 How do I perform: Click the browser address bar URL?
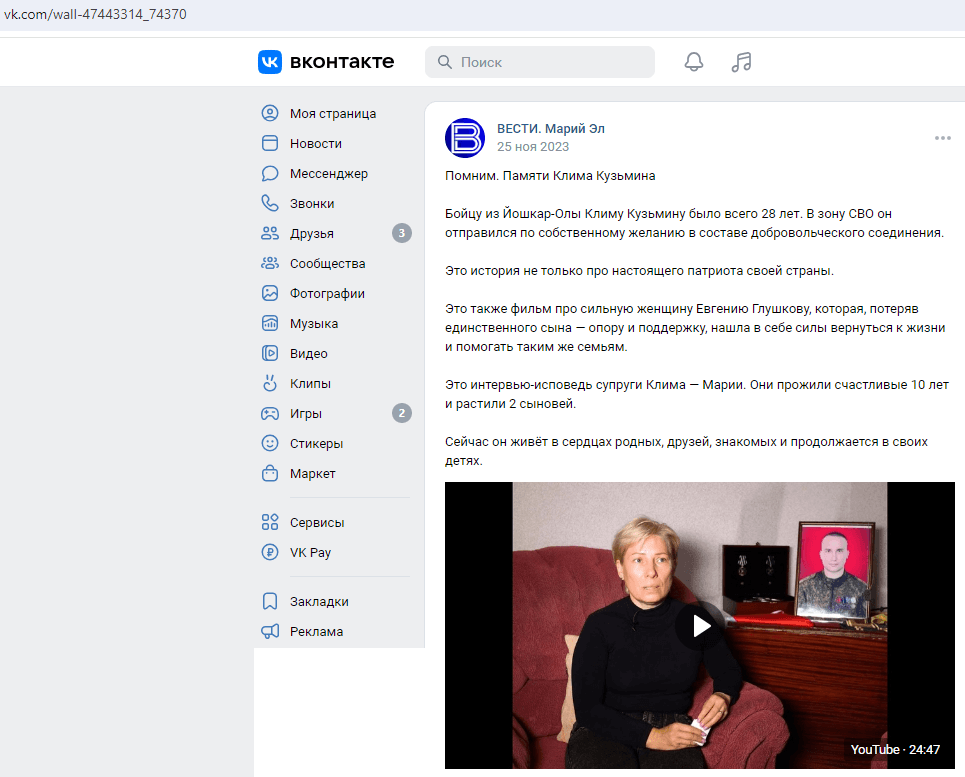(x=95, y=14)
